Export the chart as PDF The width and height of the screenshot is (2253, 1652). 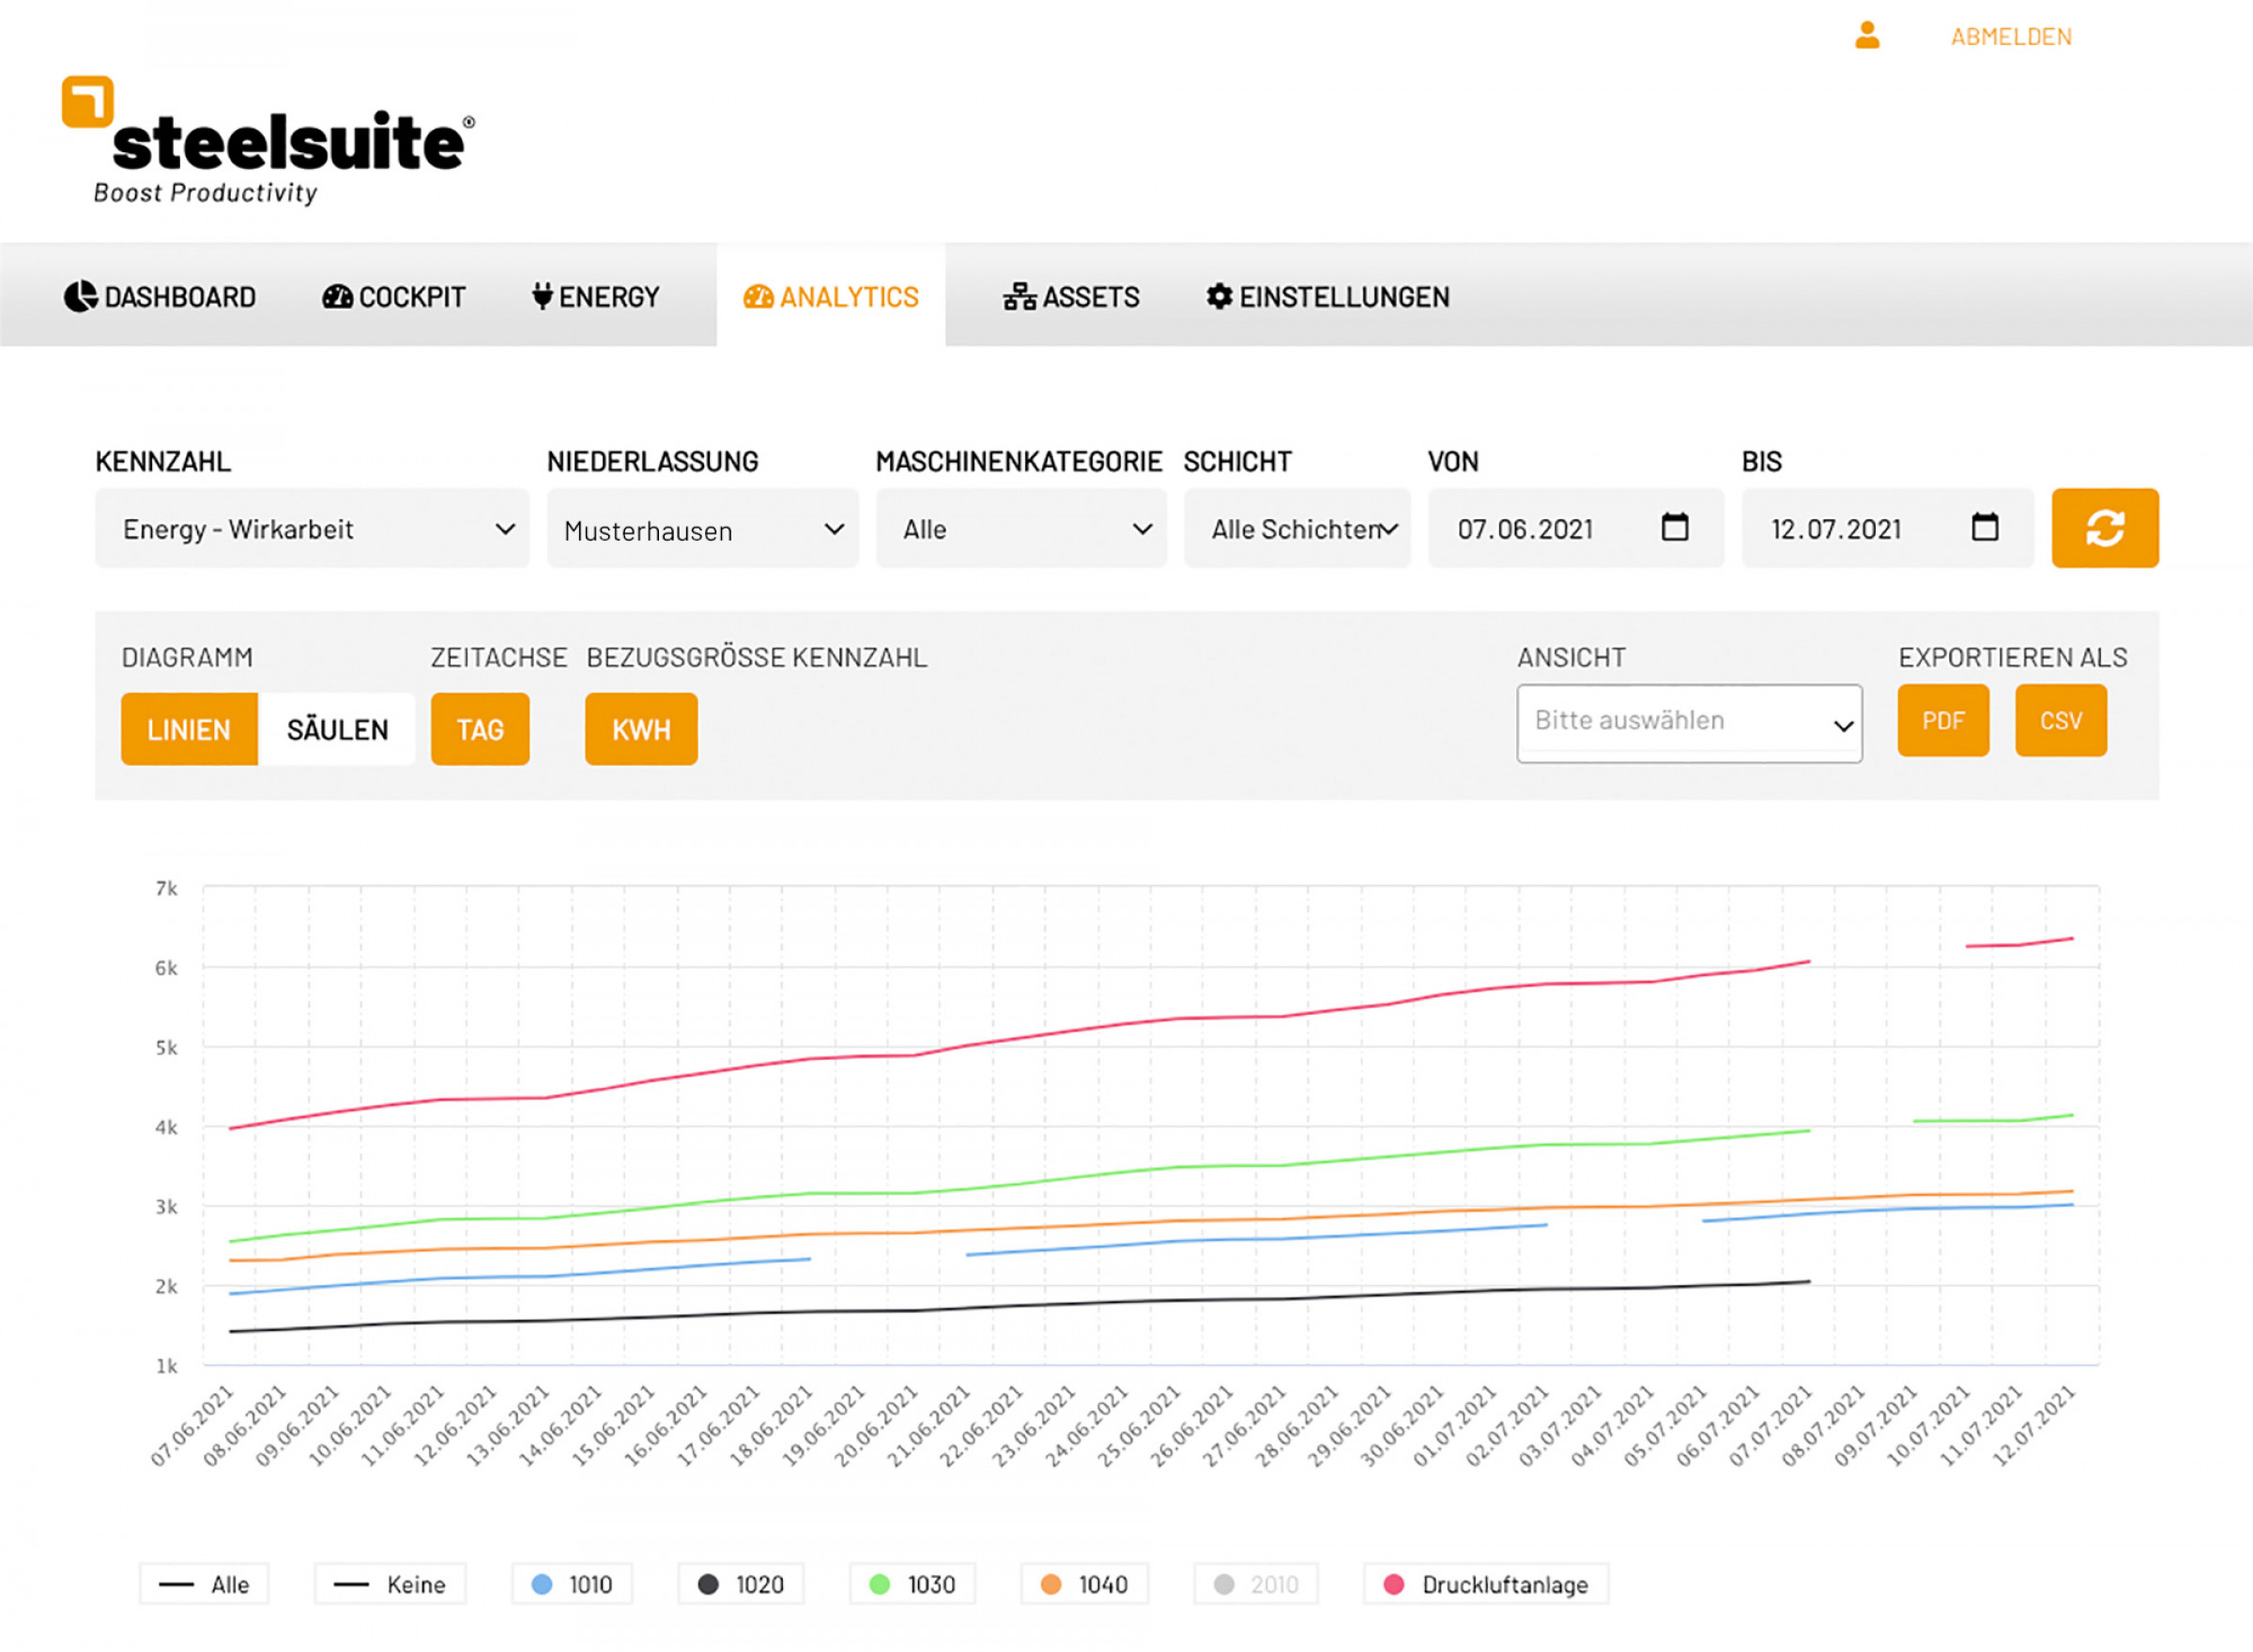coord(1942,721)
